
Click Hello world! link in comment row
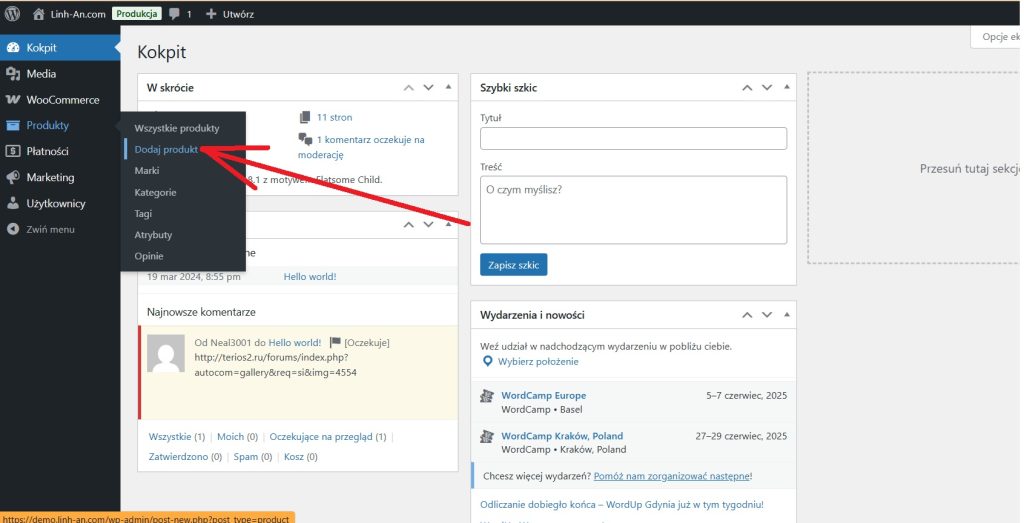point(295,343)
